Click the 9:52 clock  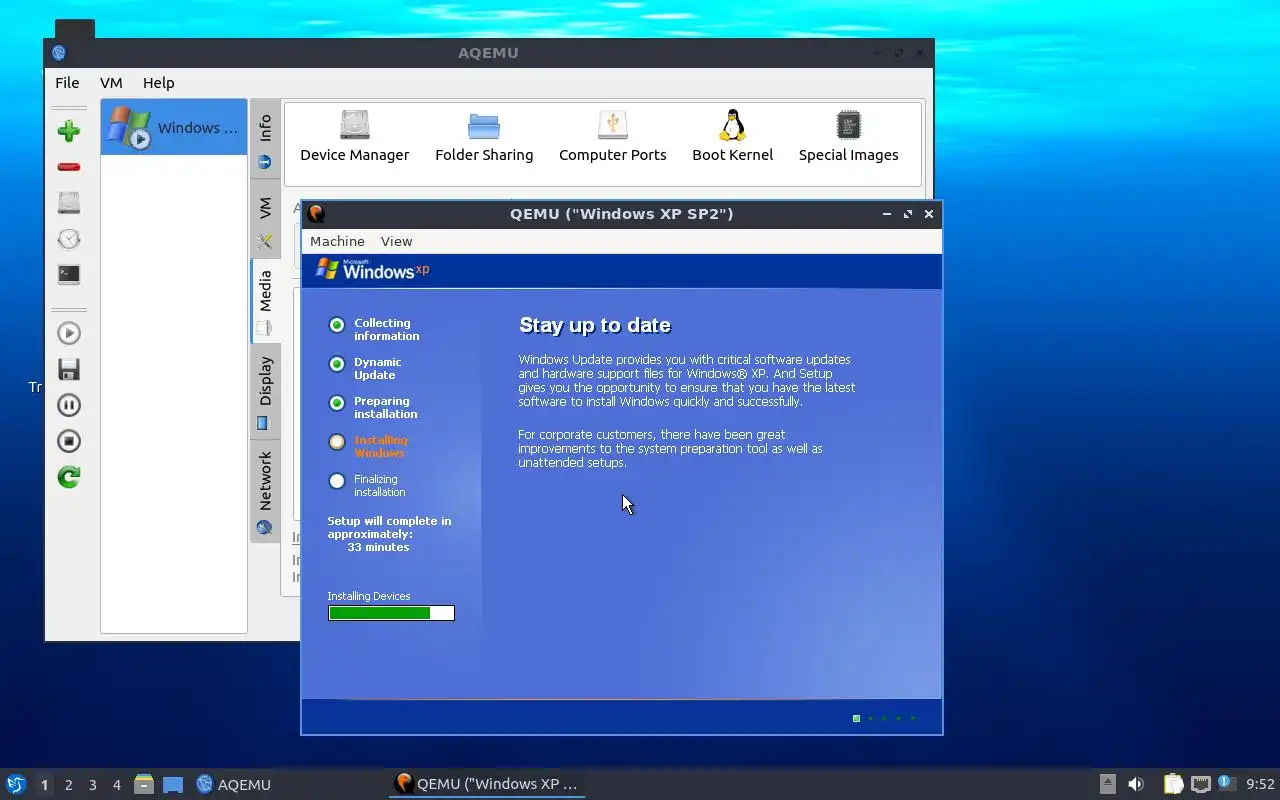pos(1260,784)
